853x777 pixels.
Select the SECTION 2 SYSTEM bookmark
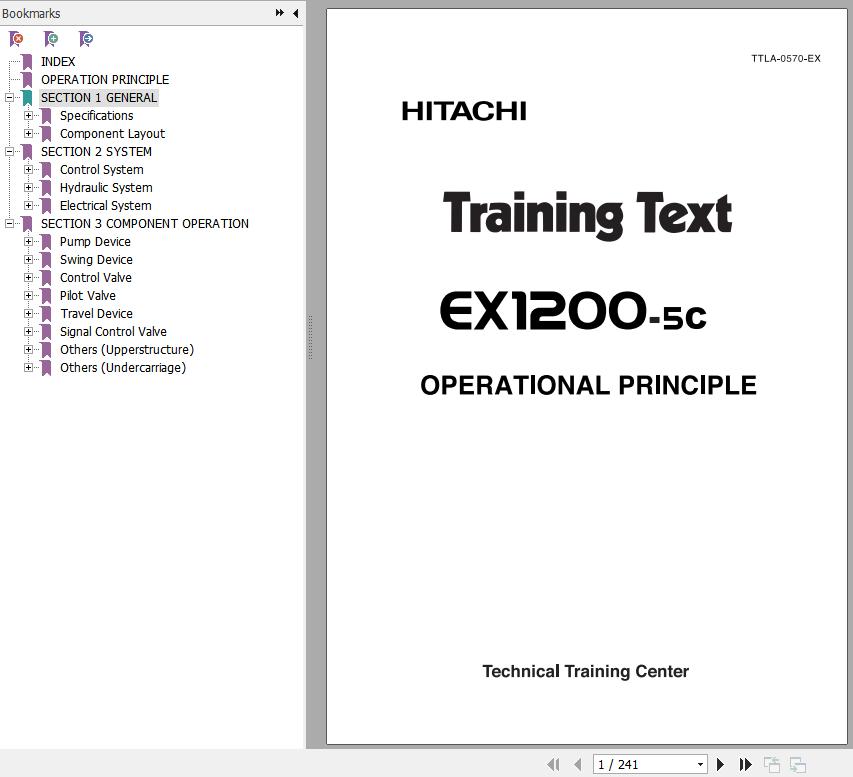(x=96, y=152)
